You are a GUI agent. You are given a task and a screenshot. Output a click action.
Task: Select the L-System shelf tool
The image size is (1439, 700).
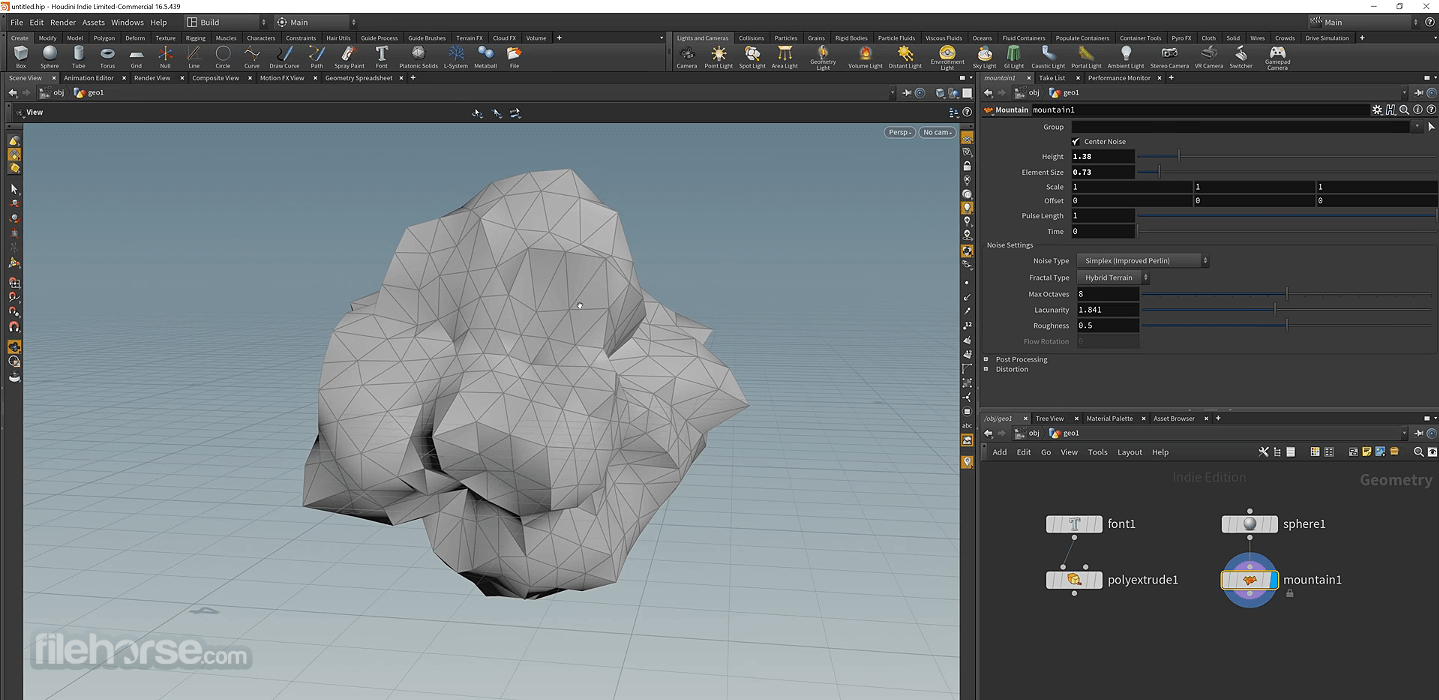pyautogui.click(x=456, y=56)
